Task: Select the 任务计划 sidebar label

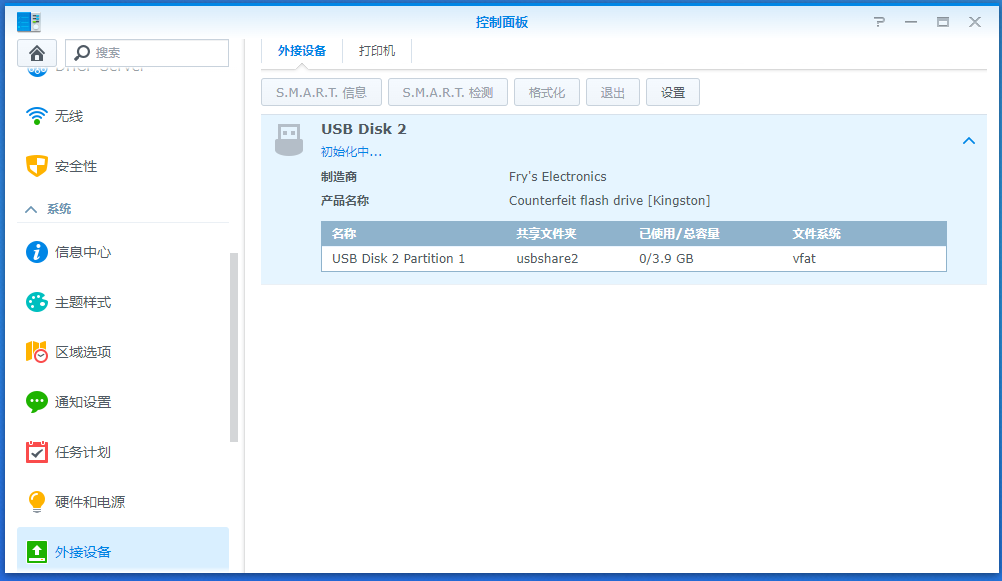Action: point(83,452)
